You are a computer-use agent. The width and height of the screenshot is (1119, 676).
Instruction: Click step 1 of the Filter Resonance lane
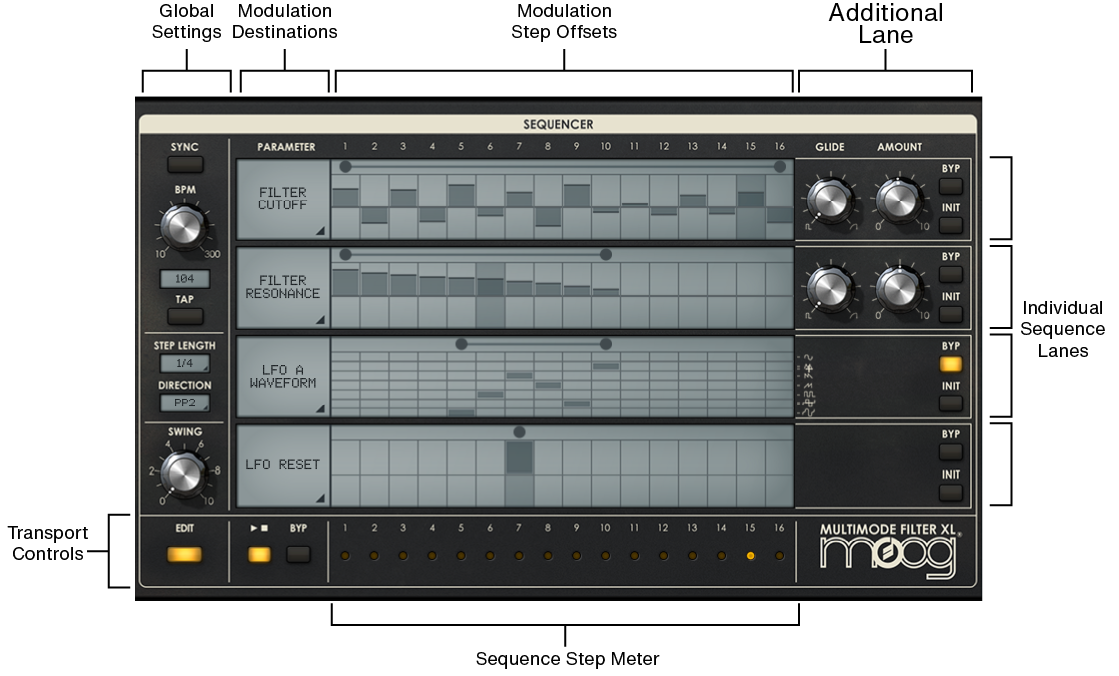[x=345, y=296]
